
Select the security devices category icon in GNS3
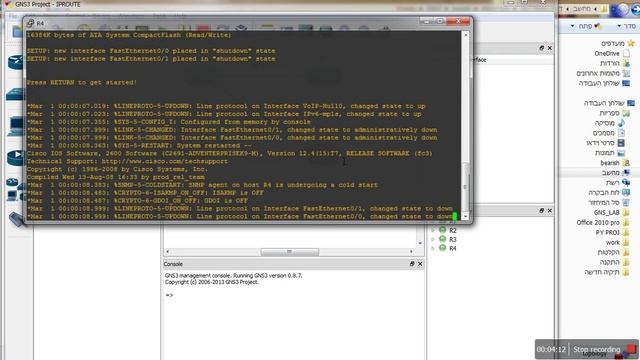[x=16, y=157]
